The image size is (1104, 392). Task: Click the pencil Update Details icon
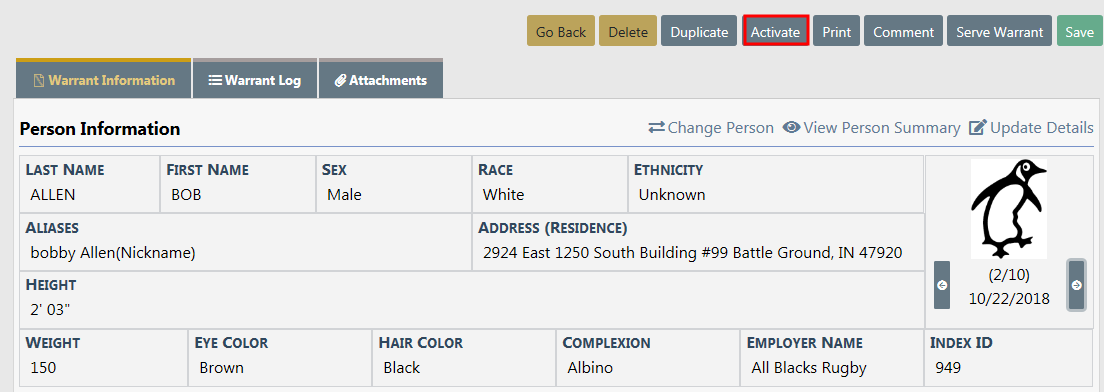point(978,127)
